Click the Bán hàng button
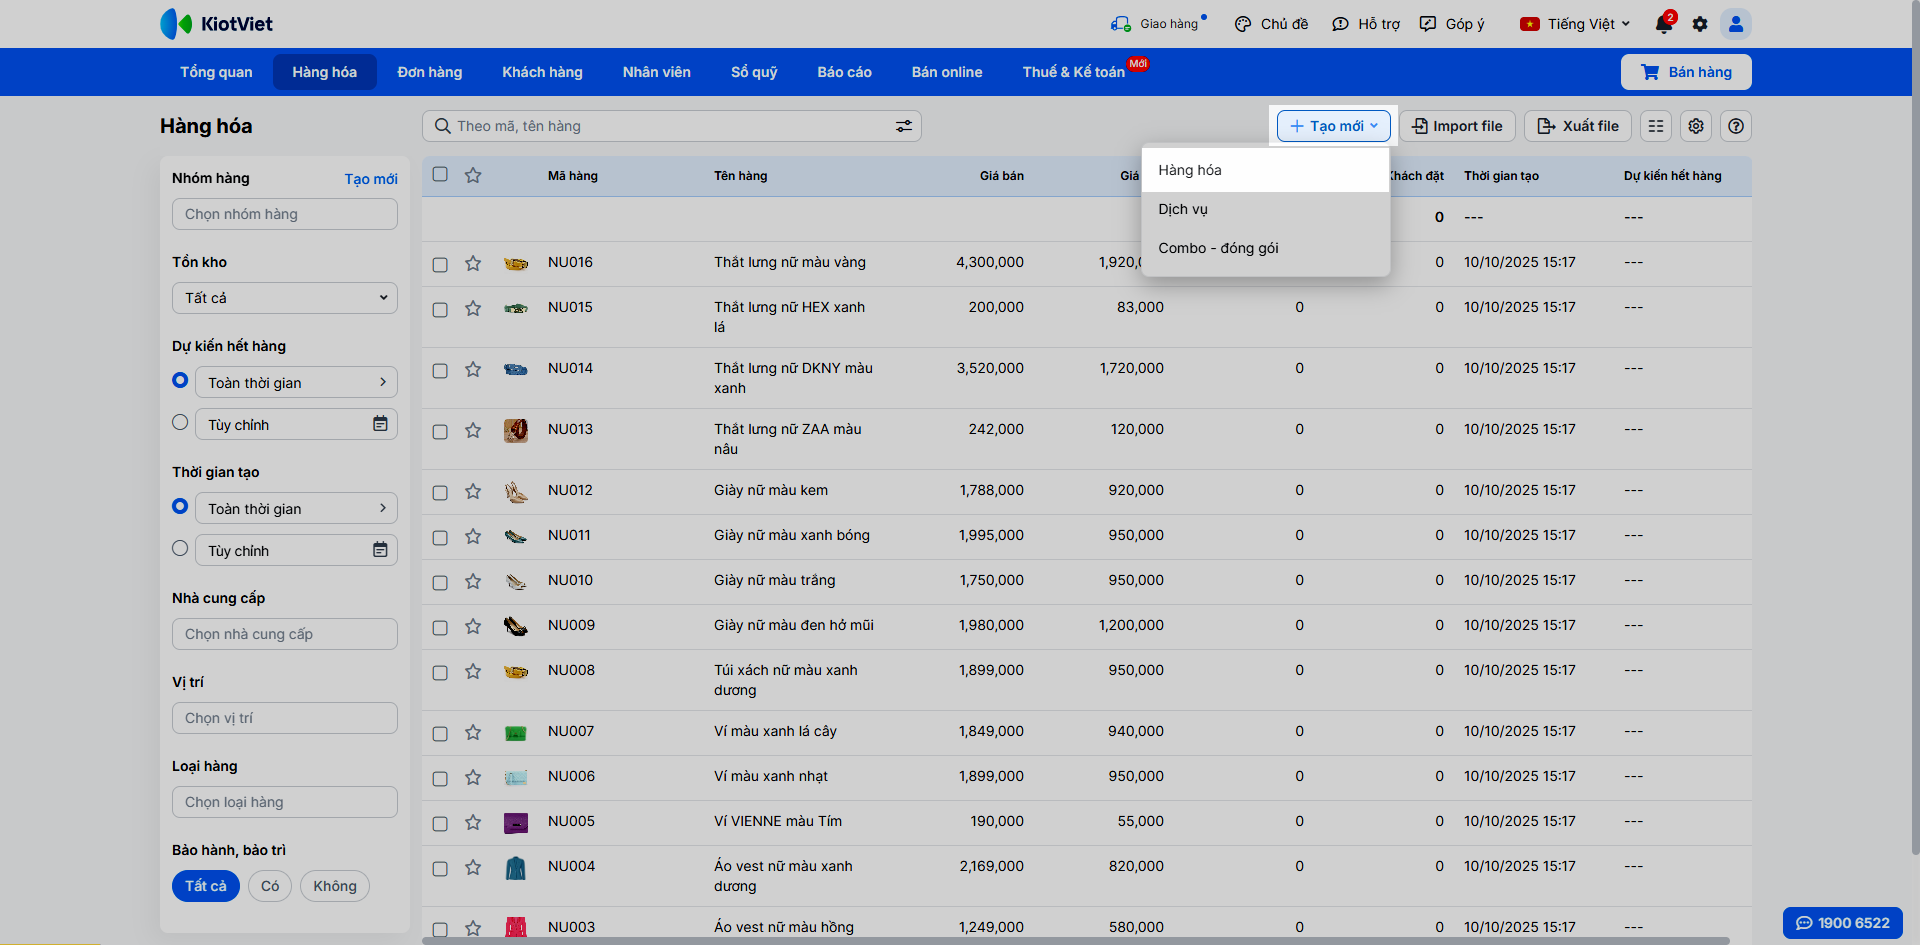 [1686, 72]
